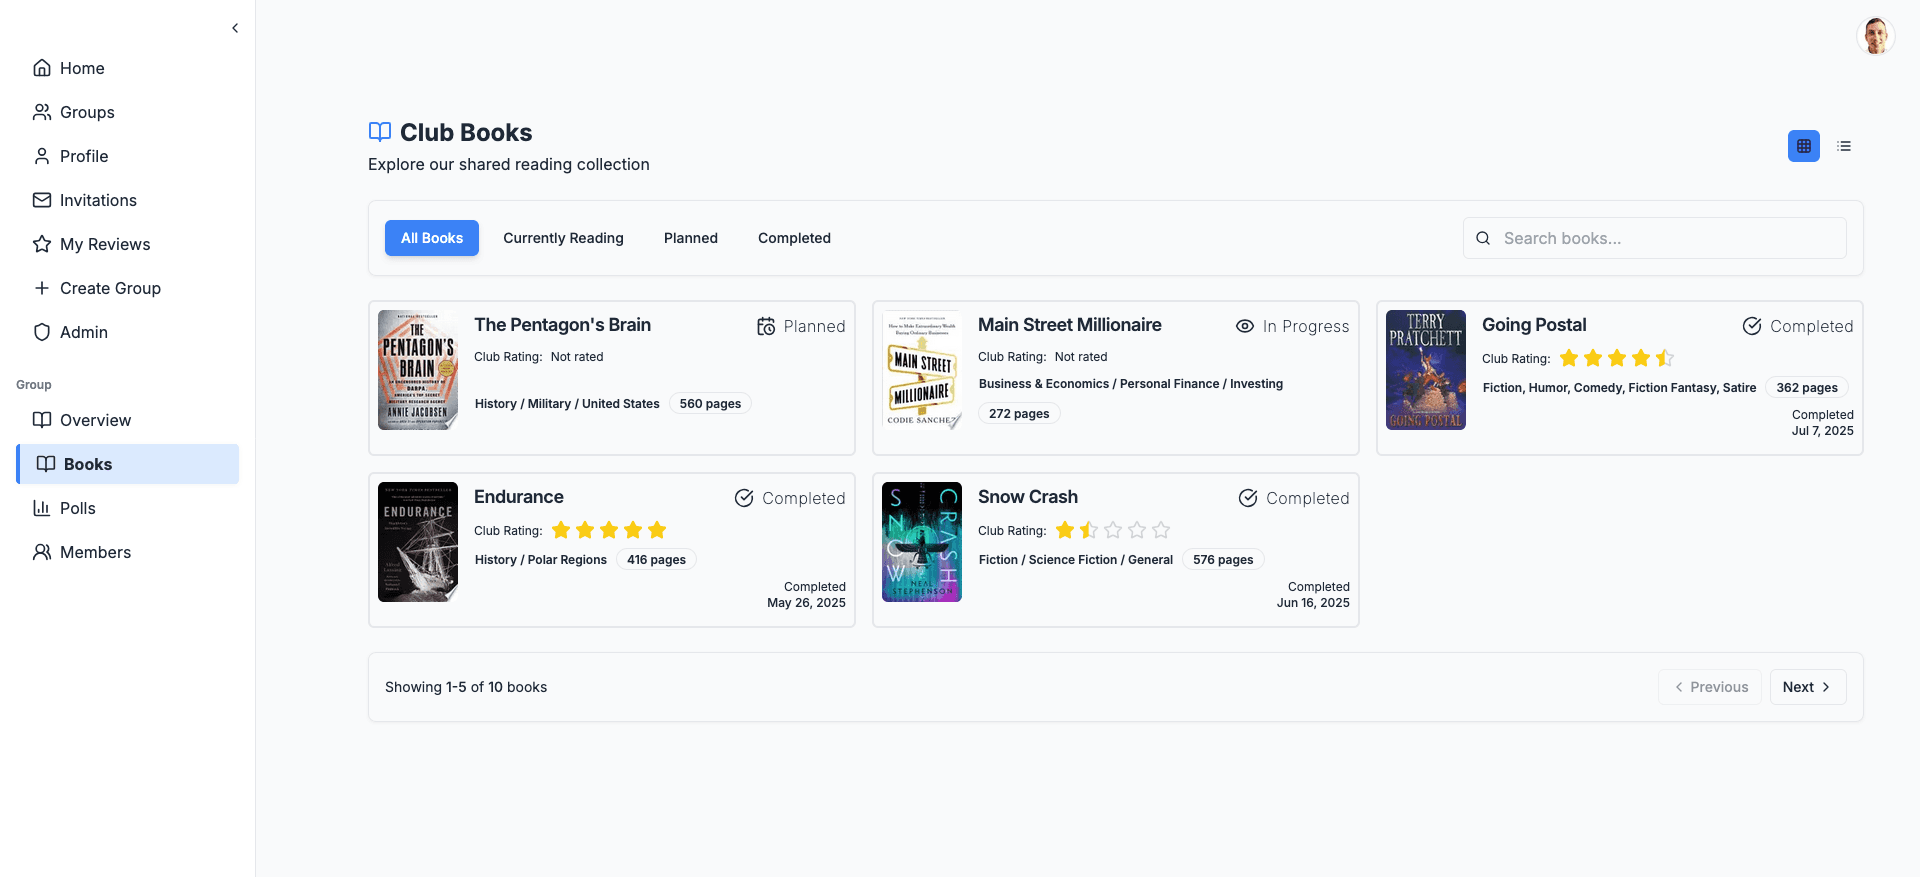Click the In Progress eye icon
Viewport: 1920px width, 877px height.
click(1245, 326)
